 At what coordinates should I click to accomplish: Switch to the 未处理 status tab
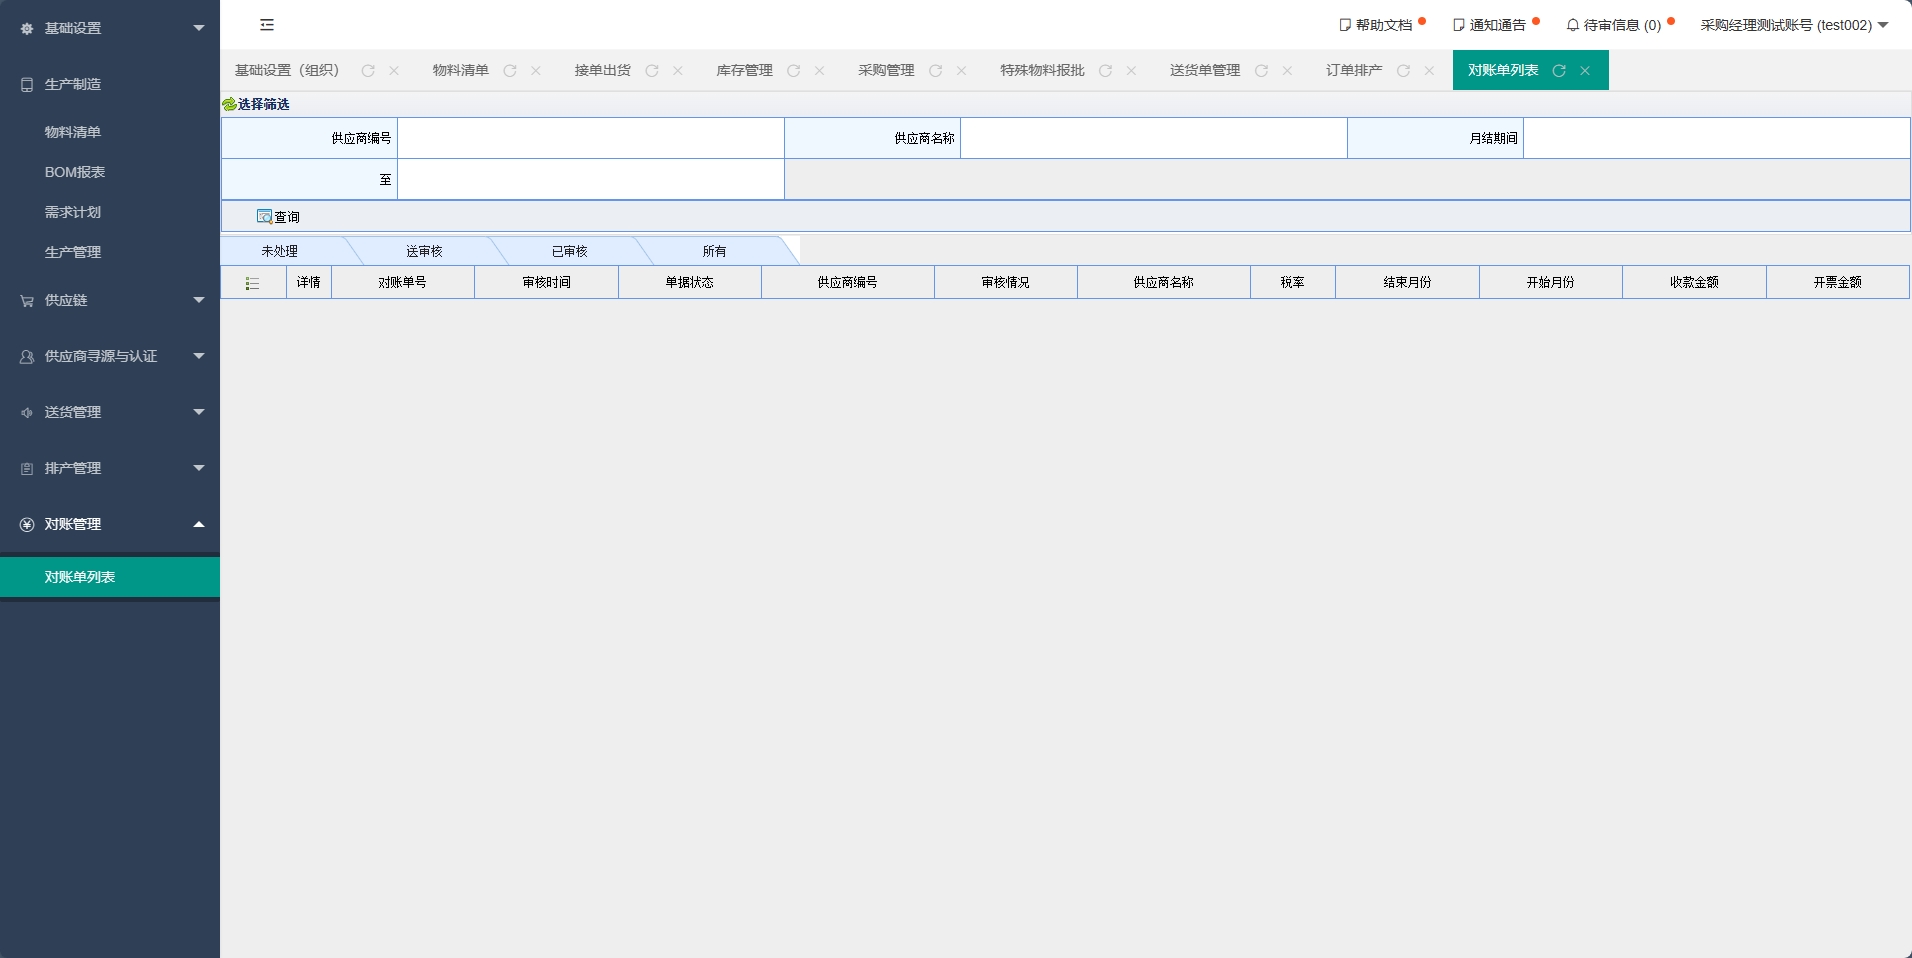(280, 251)
